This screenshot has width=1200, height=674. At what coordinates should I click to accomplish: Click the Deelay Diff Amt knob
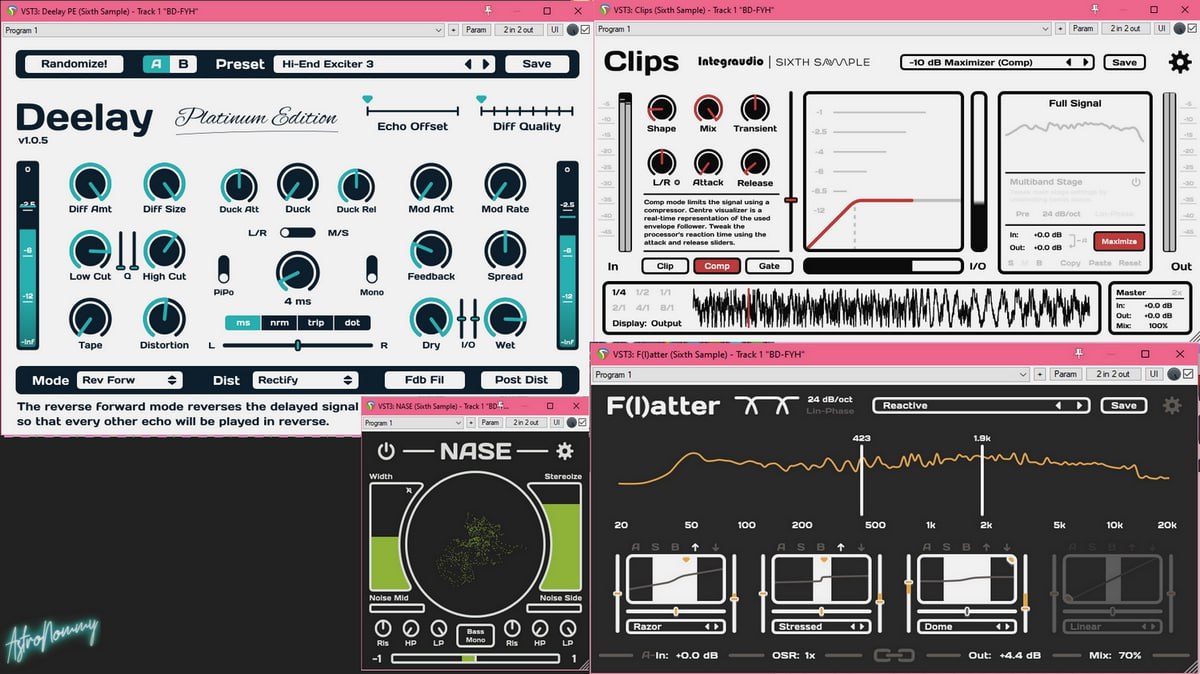(90, 183)
